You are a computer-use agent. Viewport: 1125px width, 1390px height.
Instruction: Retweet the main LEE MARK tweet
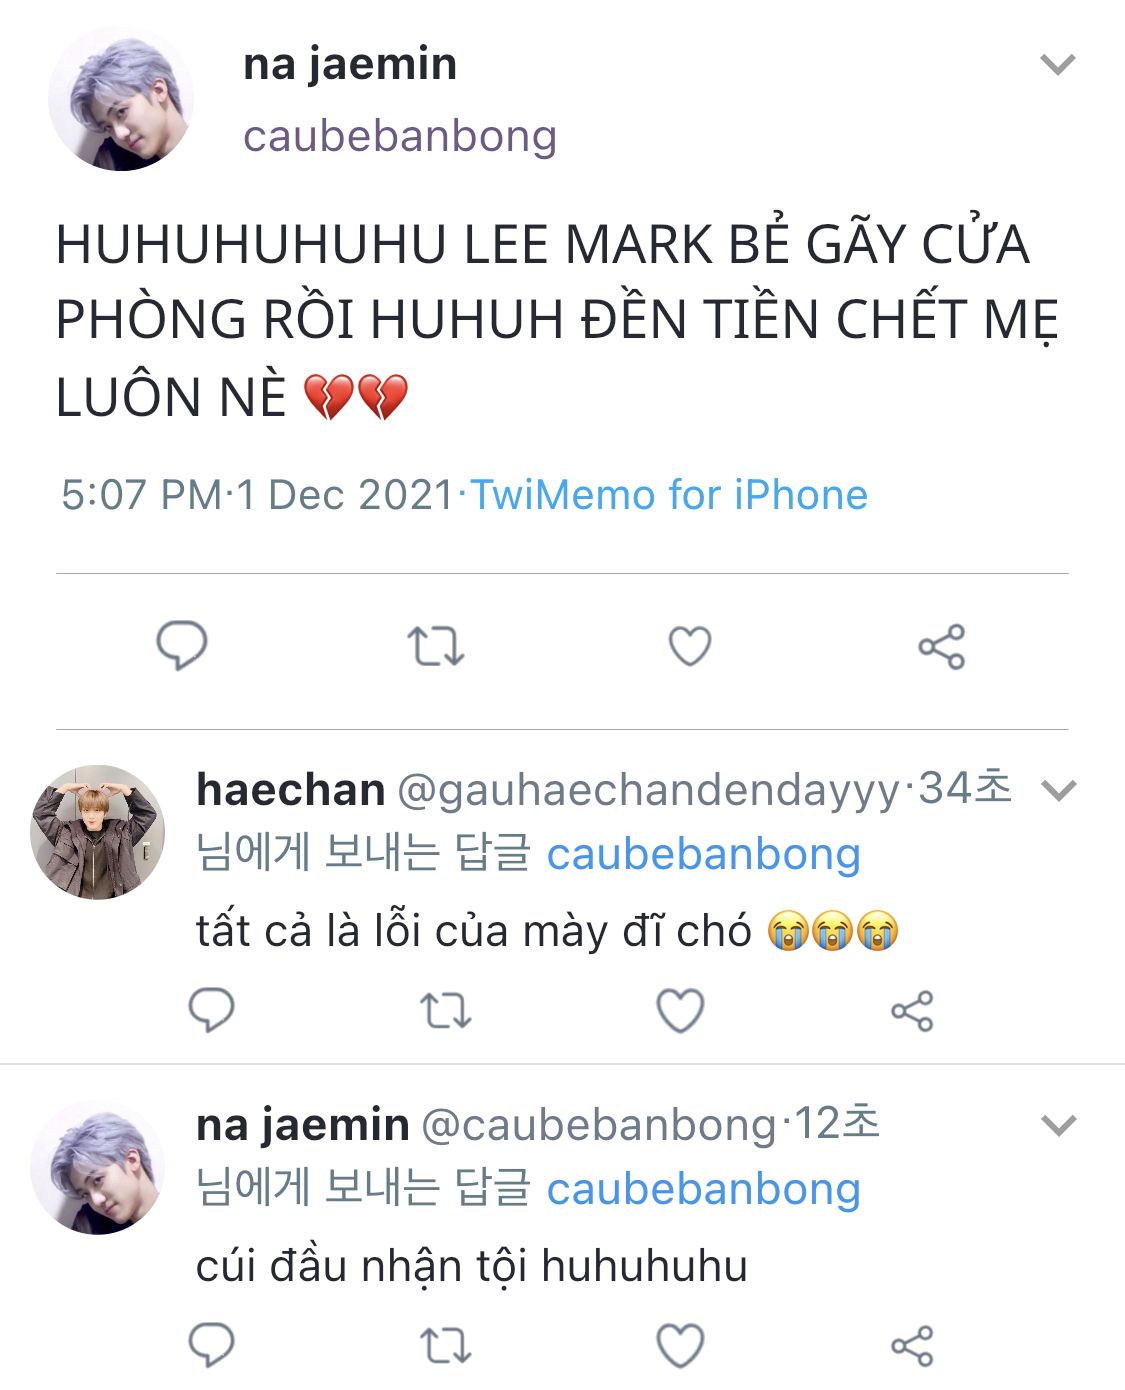coord(436,646)
